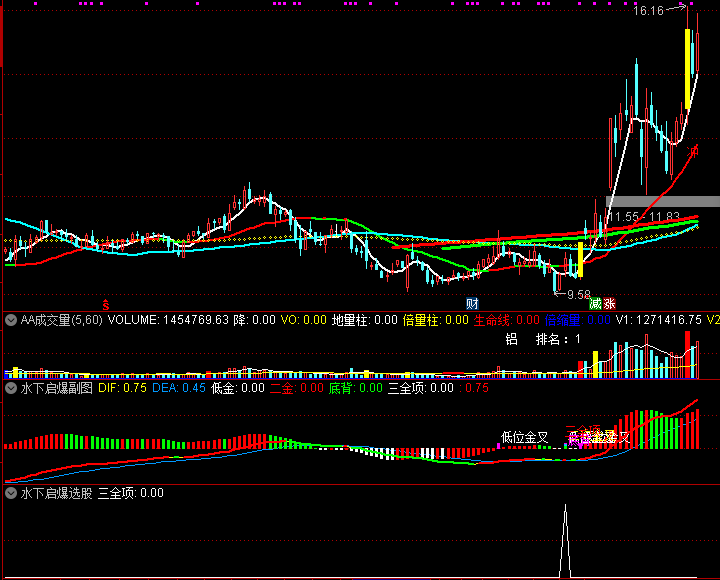The width and height of the screenshot is (720, 580).
Task: Click the V1: 1271416.75 value
Action: 658,320
